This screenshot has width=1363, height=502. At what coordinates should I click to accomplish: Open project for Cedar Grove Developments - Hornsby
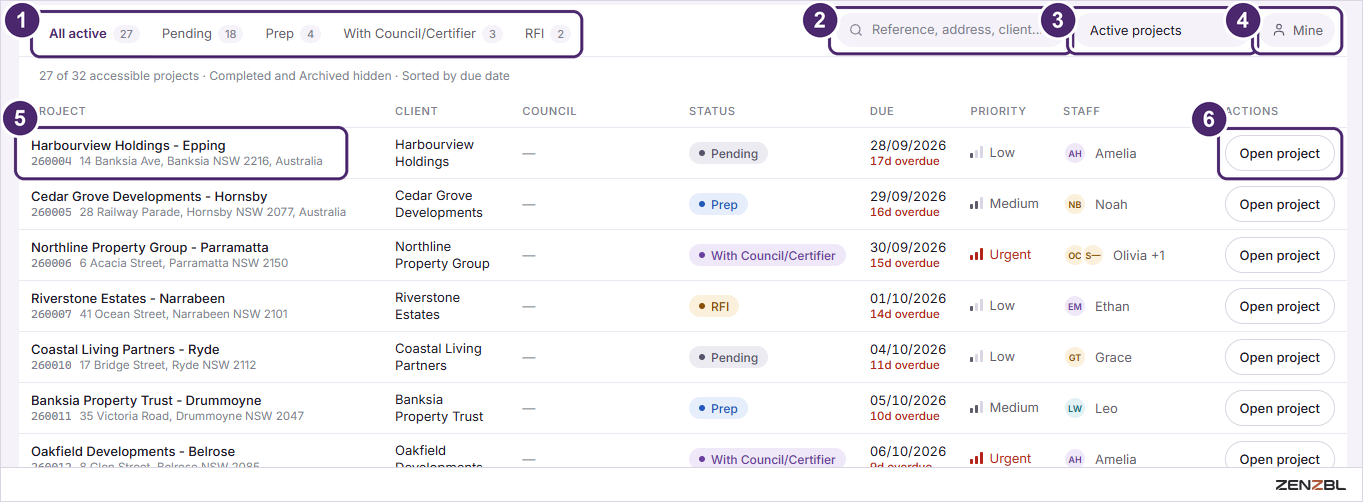[1279, 204]
